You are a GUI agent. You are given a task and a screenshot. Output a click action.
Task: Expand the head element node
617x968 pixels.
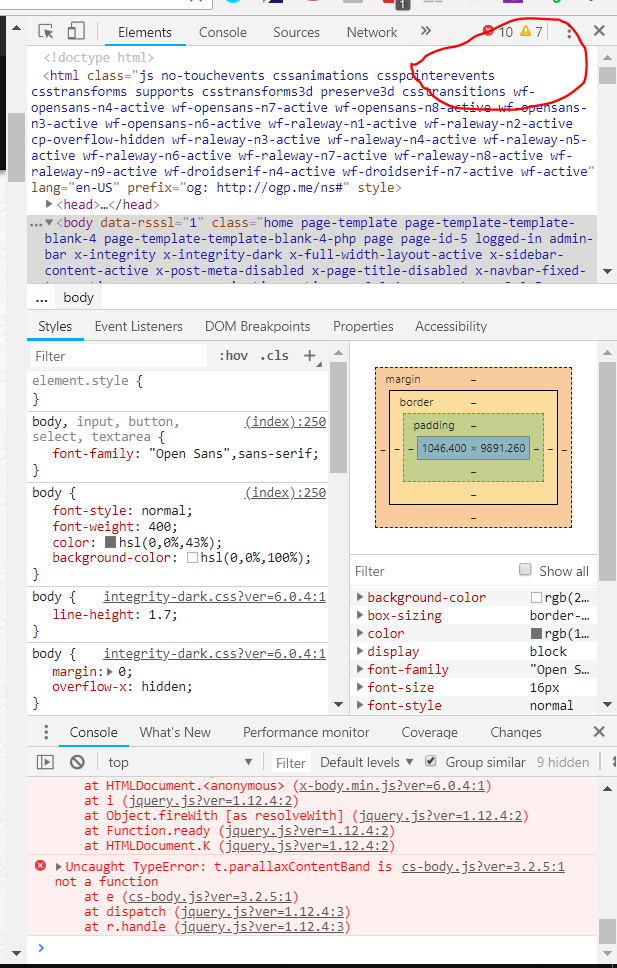click(x=49, y=204)
